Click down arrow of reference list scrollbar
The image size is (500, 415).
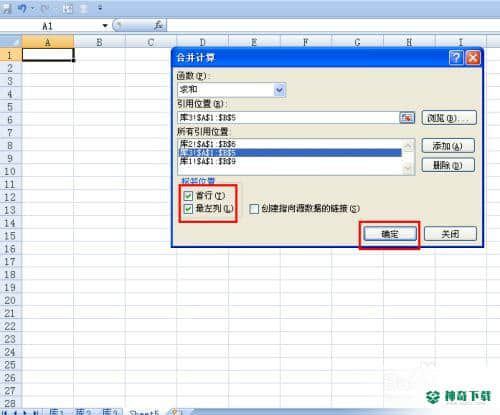click(408, 169)
